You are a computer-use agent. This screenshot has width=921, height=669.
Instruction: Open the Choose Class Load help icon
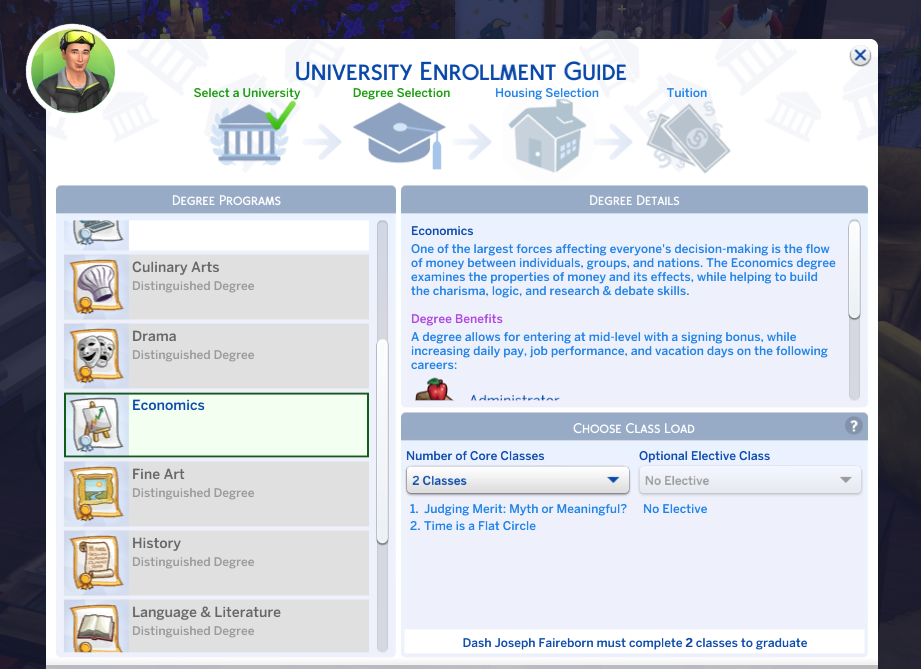coord(853,426)
